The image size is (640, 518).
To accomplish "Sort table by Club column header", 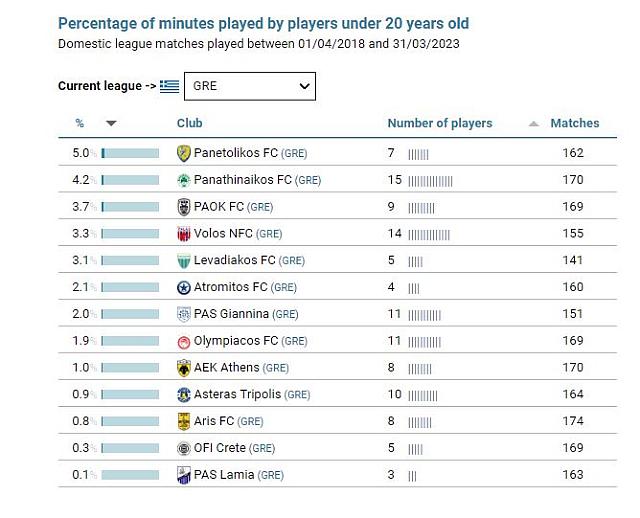I will [190, 123].
